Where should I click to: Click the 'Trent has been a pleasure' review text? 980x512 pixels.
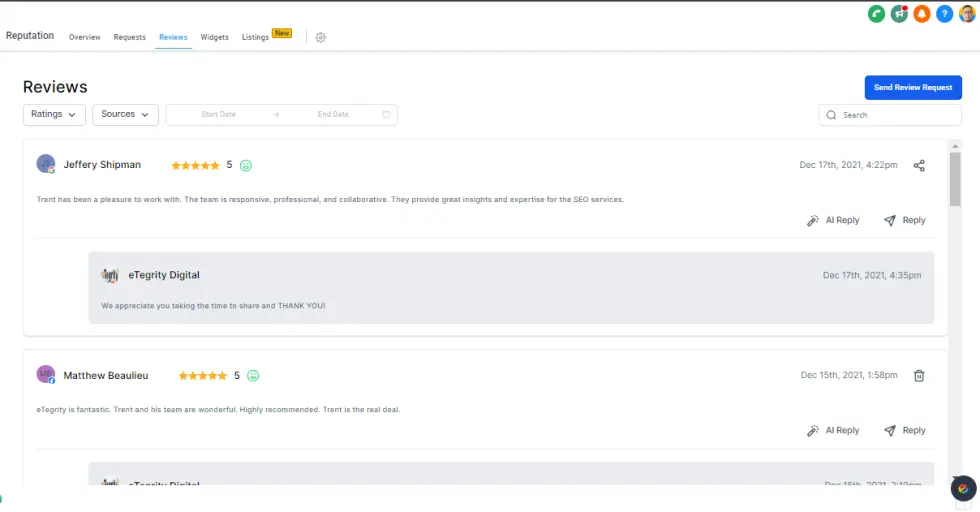point(330,199)
